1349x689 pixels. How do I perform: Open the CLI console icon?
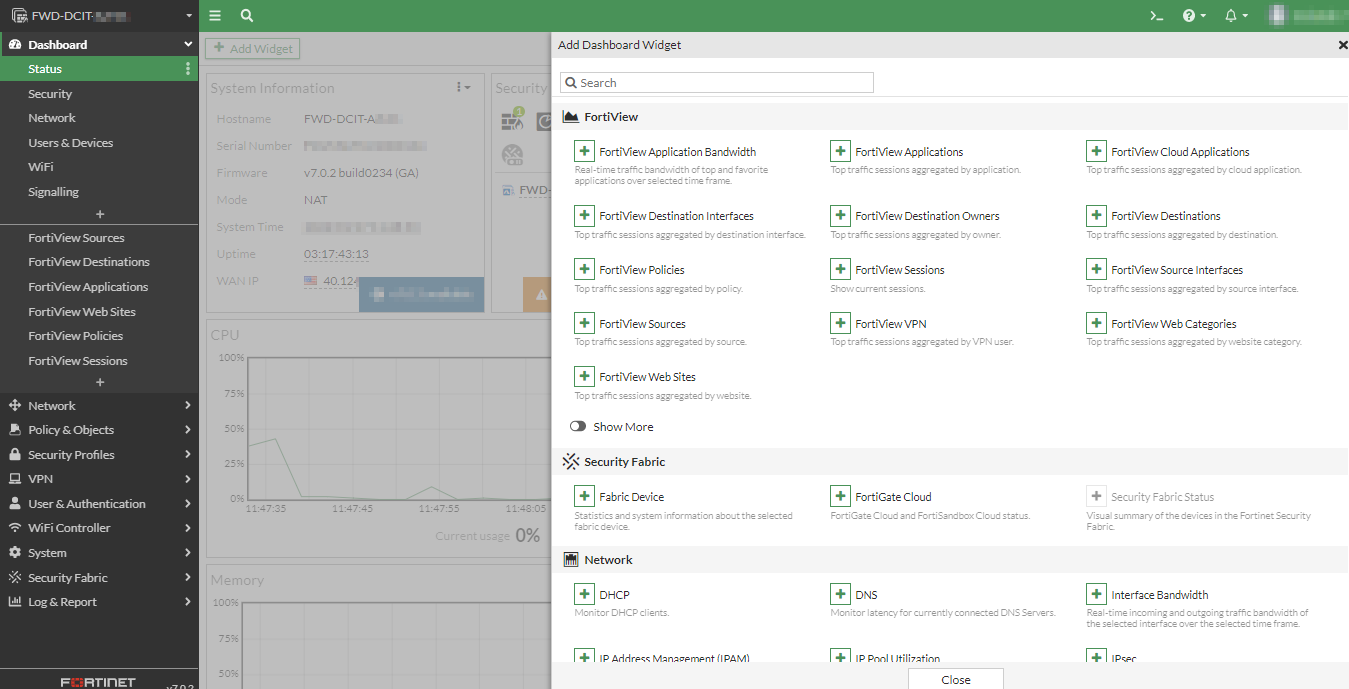click(x=1156, y=15)
